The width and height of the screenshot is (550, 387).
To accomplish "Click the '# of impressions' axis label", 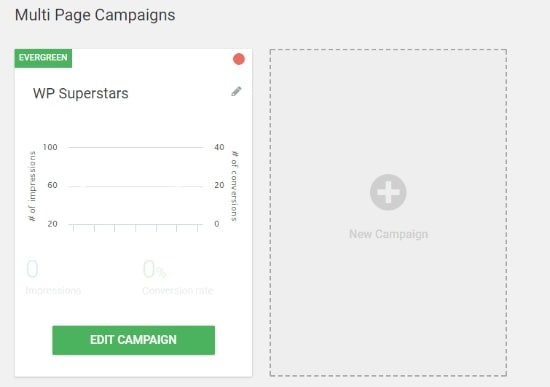I will point(32,186).
